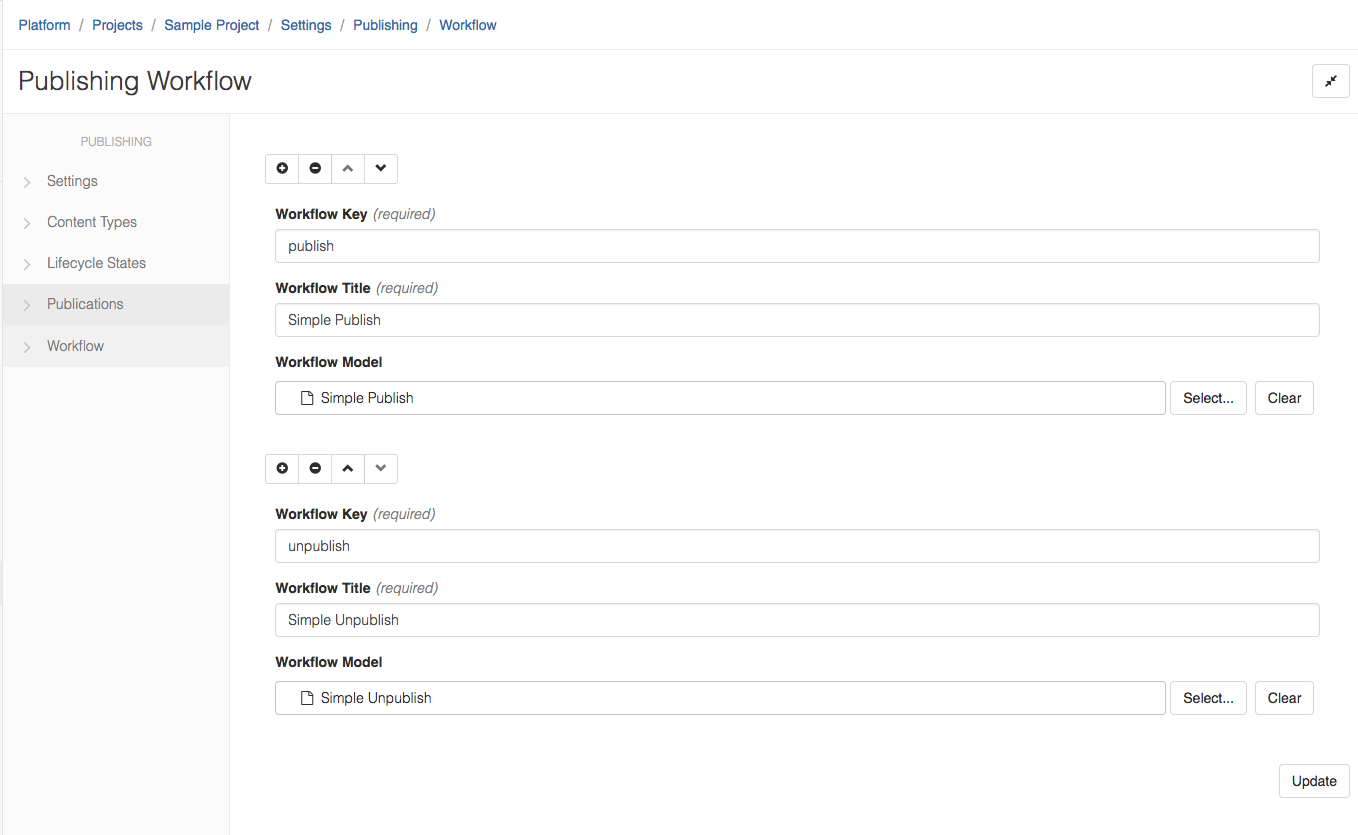
Task: Open Lifecycle States in the sidebar
Action: [116, 263]
